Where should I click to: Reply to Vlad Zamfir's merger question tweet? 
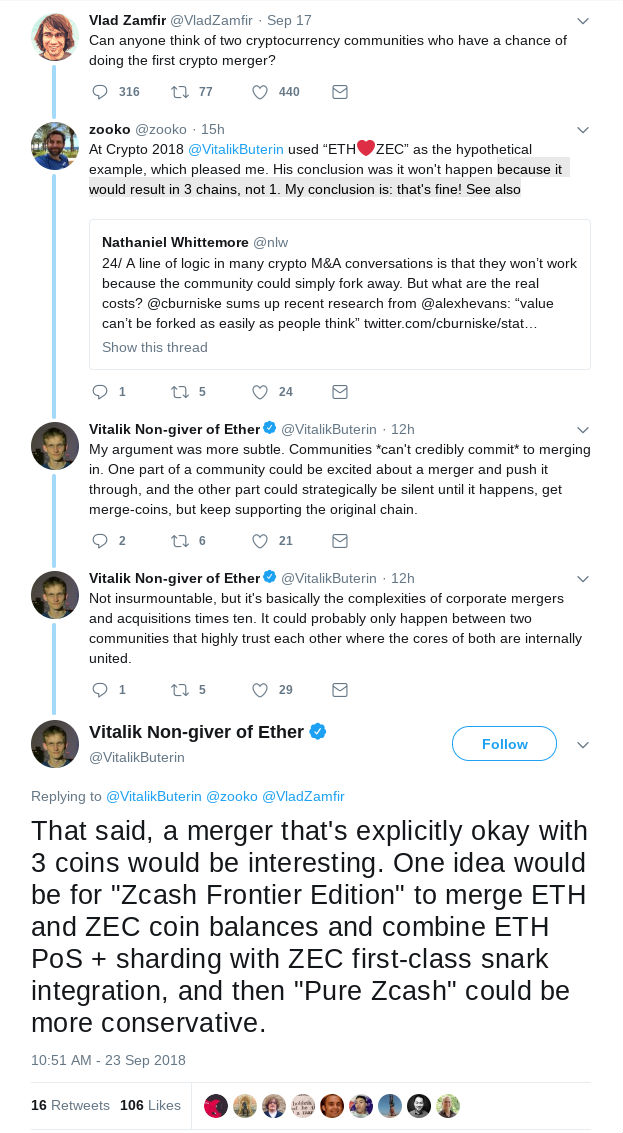coord(99,92)
